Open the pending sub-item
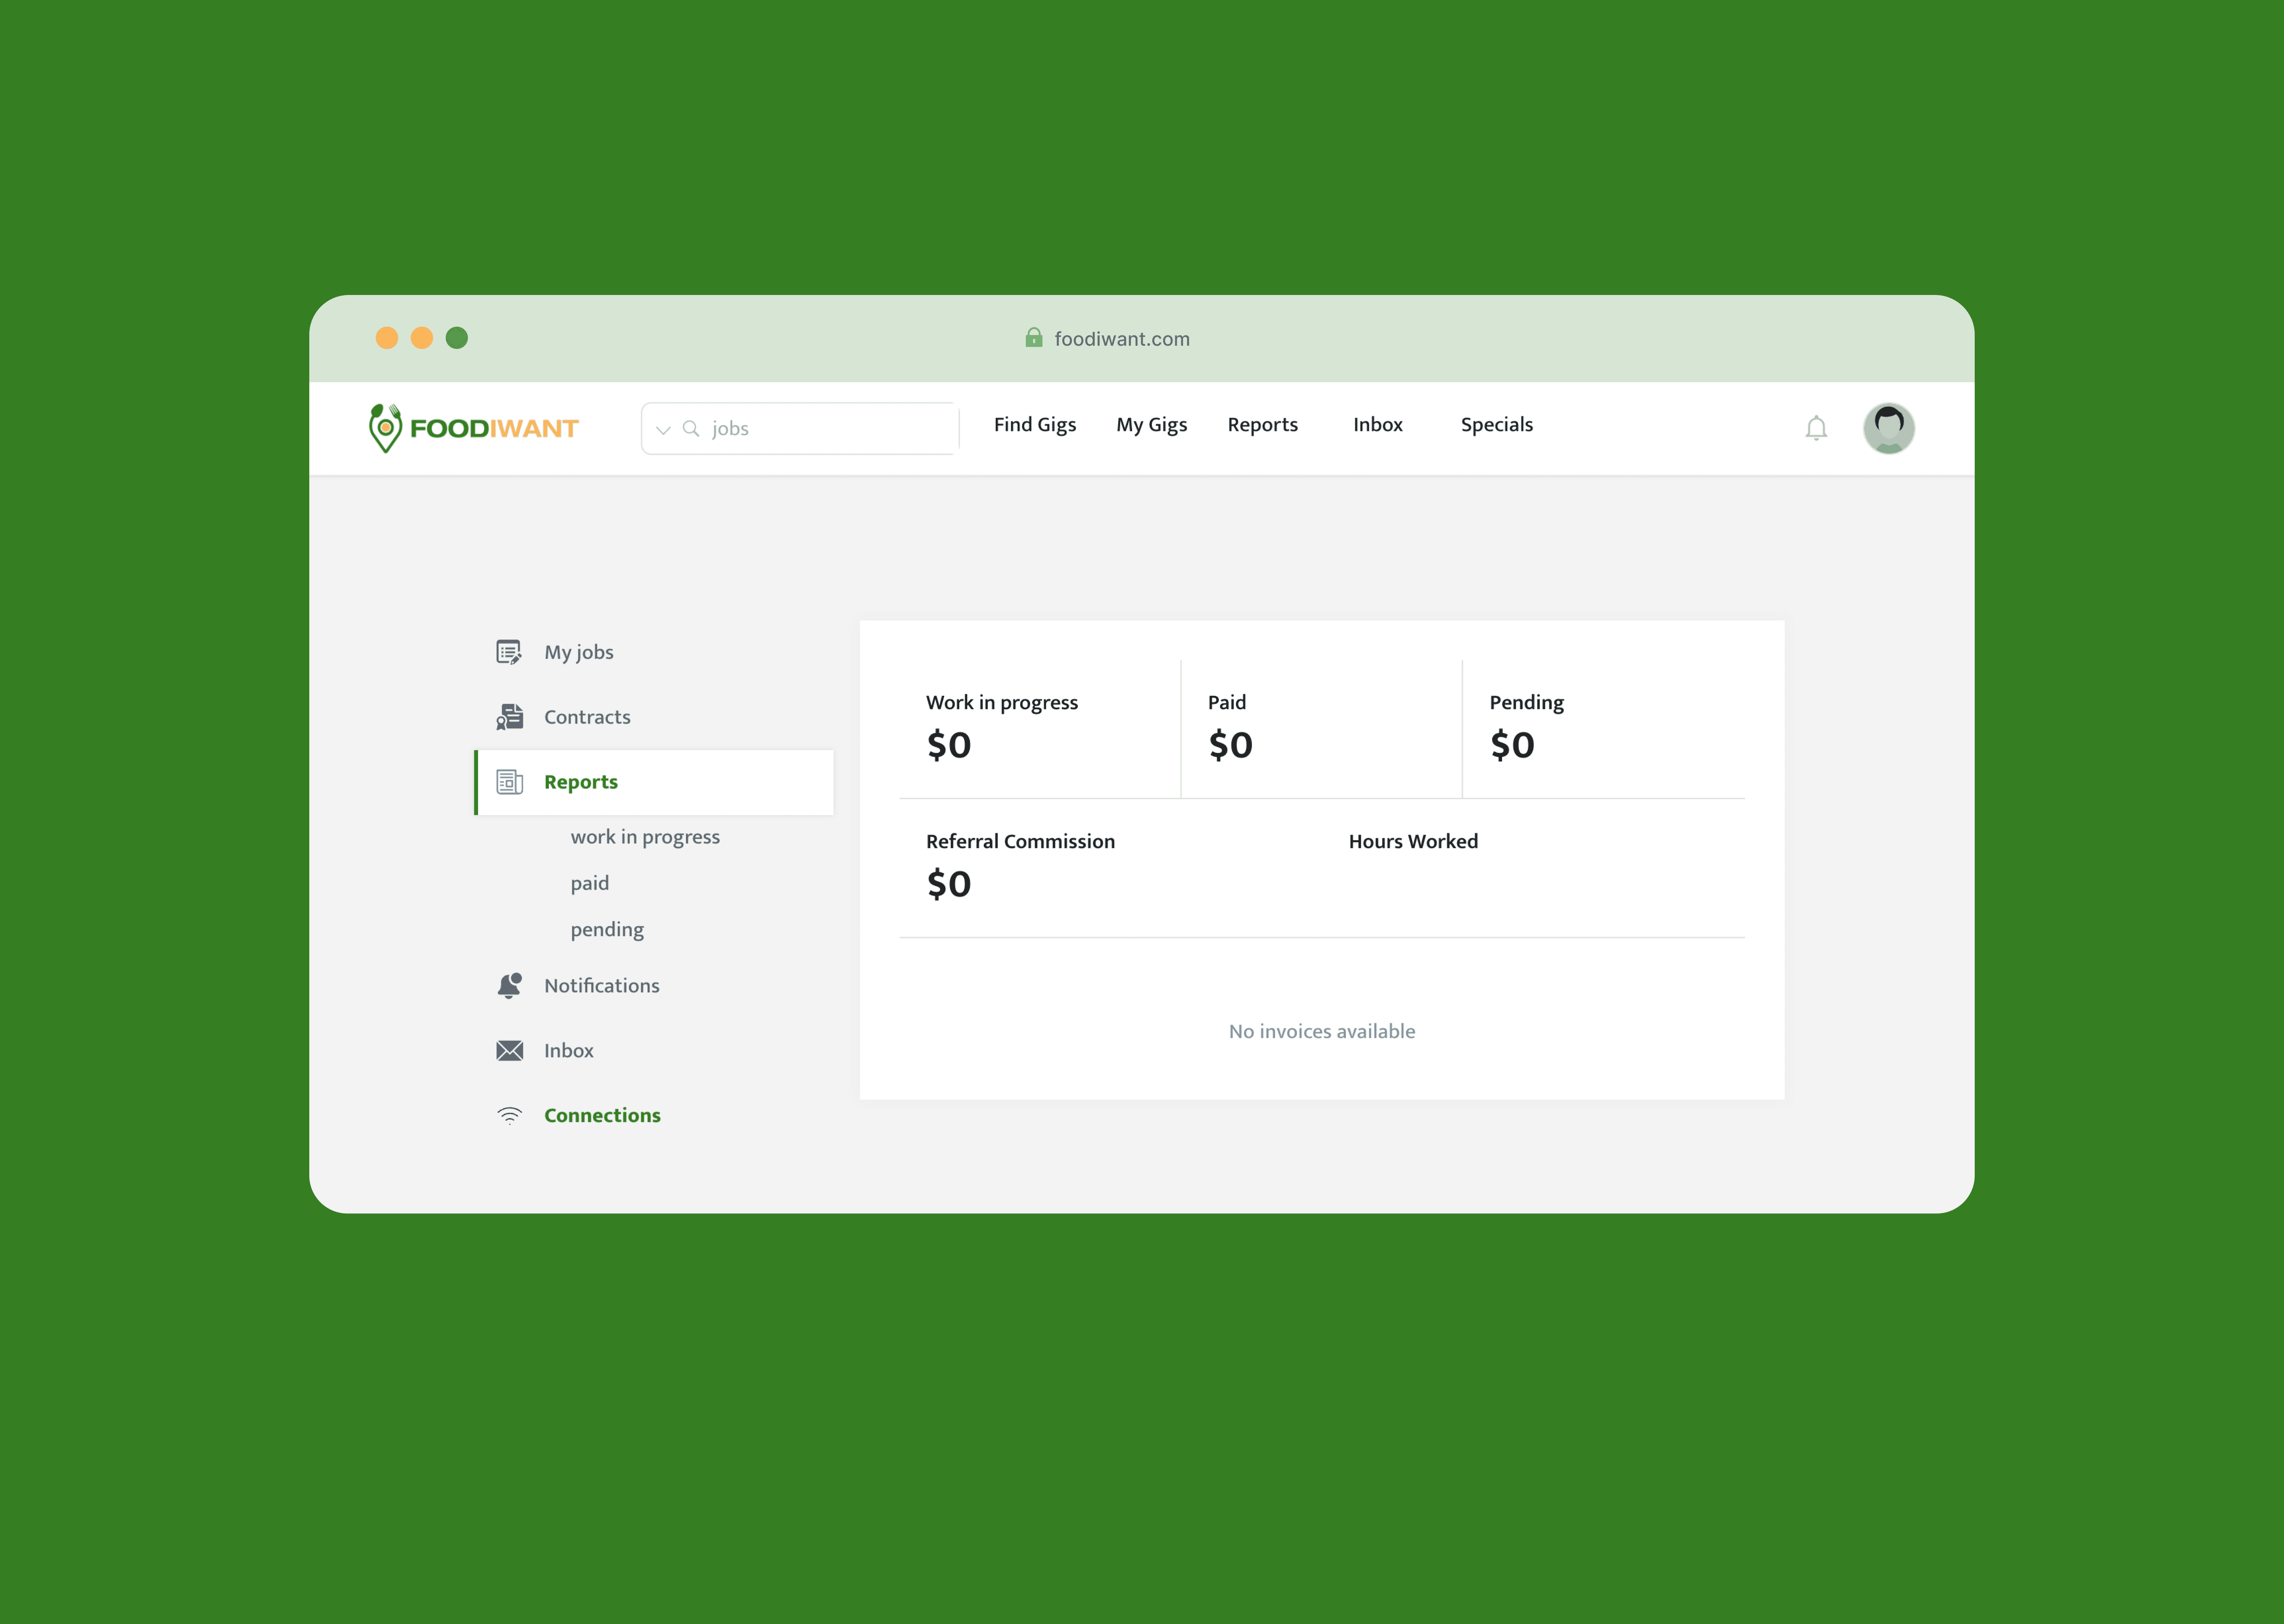Viewport: 2284px width, 1624px height. [607, 930]
